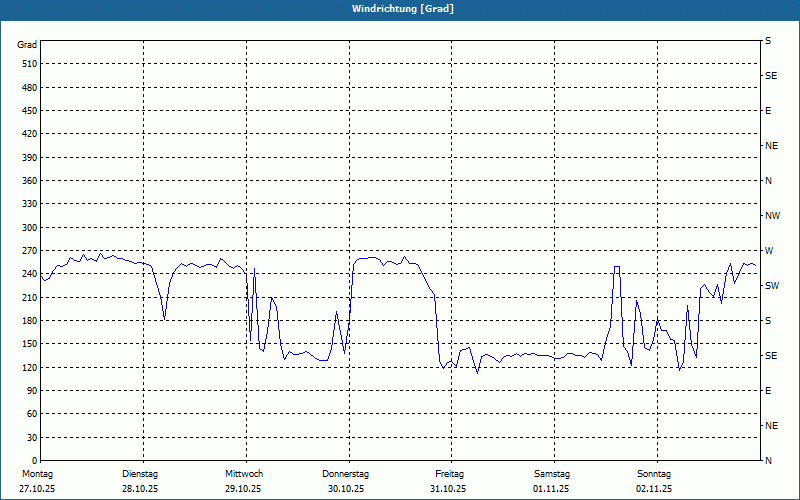Click the Dienstag day label
800x500 pixels.
tap(140, 474)
